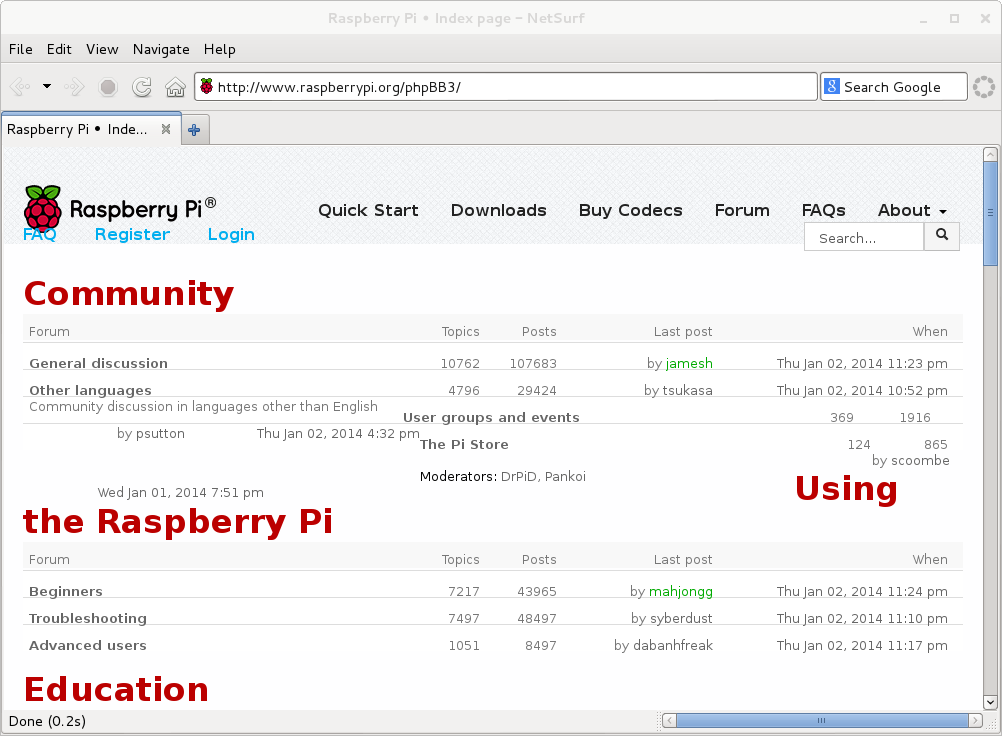Click the raspberry favicon in URL bar
The image size is (1002, 736).
pos(206,86)
